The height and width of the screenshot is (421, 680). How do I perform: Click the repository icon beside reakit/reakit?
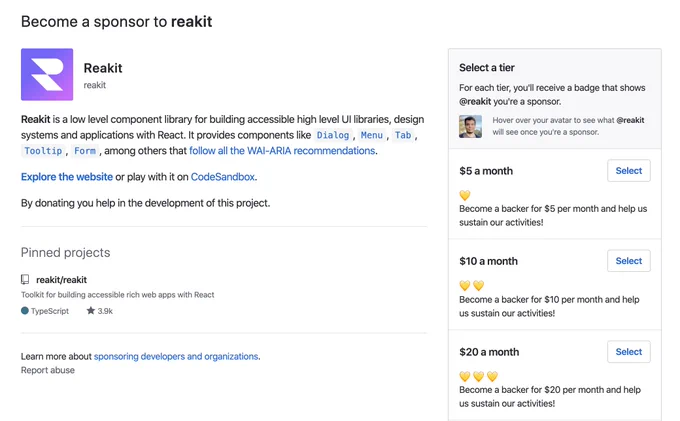[25, 279]
